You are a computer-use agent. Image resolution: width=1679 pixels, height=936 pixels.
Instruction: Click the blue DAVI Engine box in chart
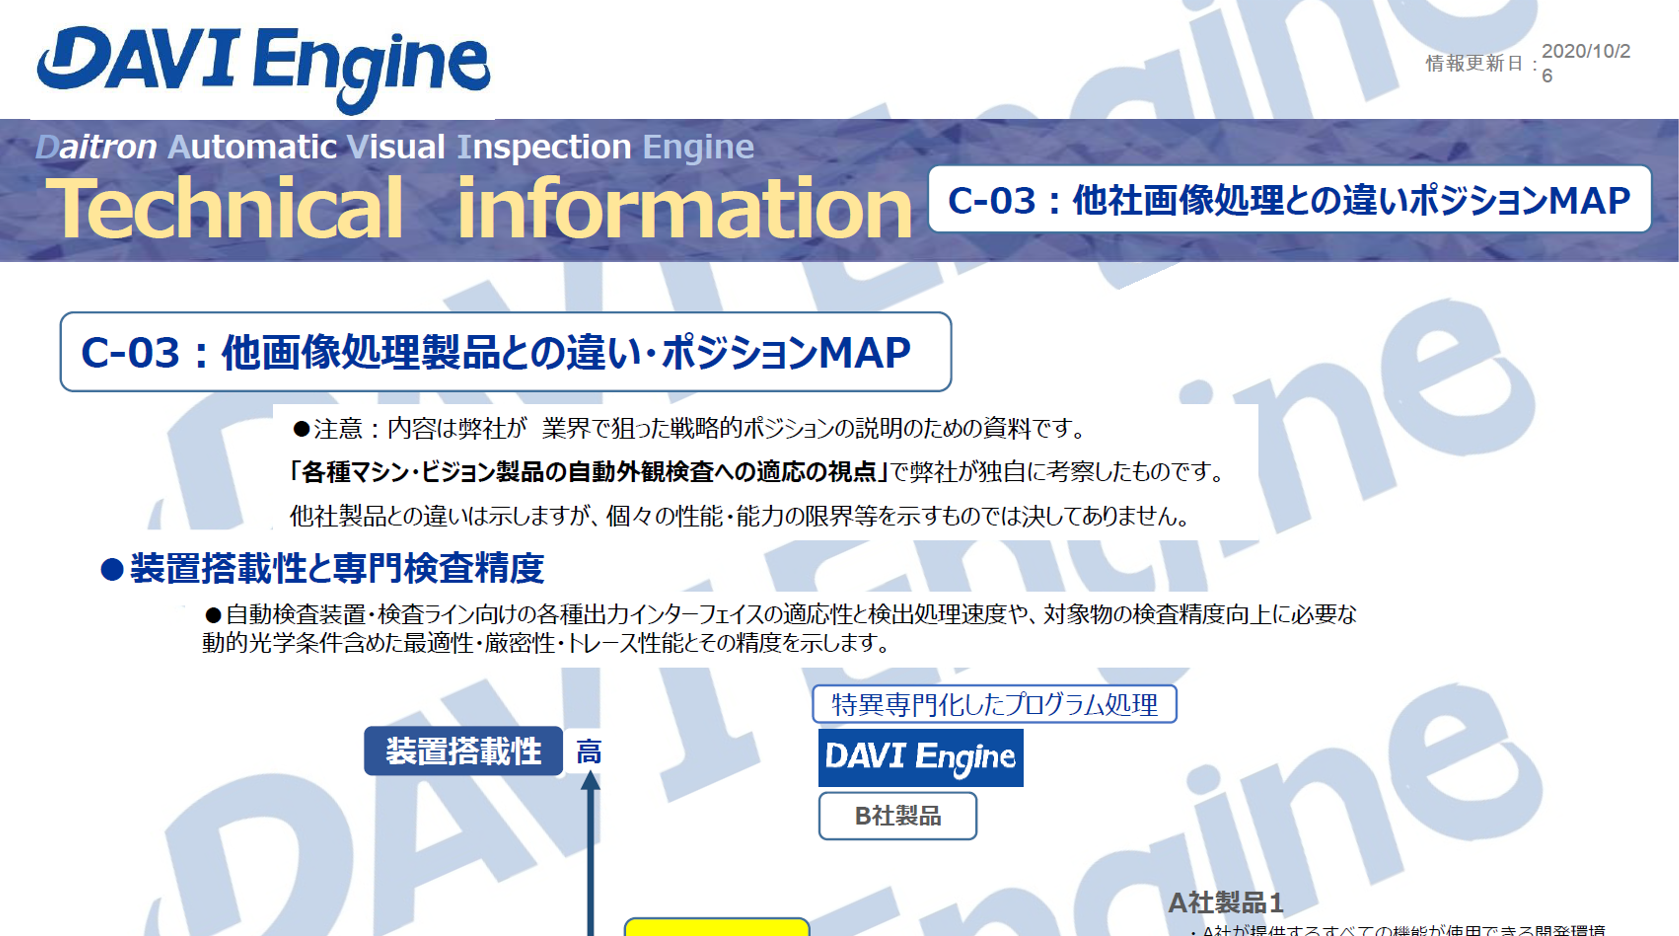pos(921,757)
